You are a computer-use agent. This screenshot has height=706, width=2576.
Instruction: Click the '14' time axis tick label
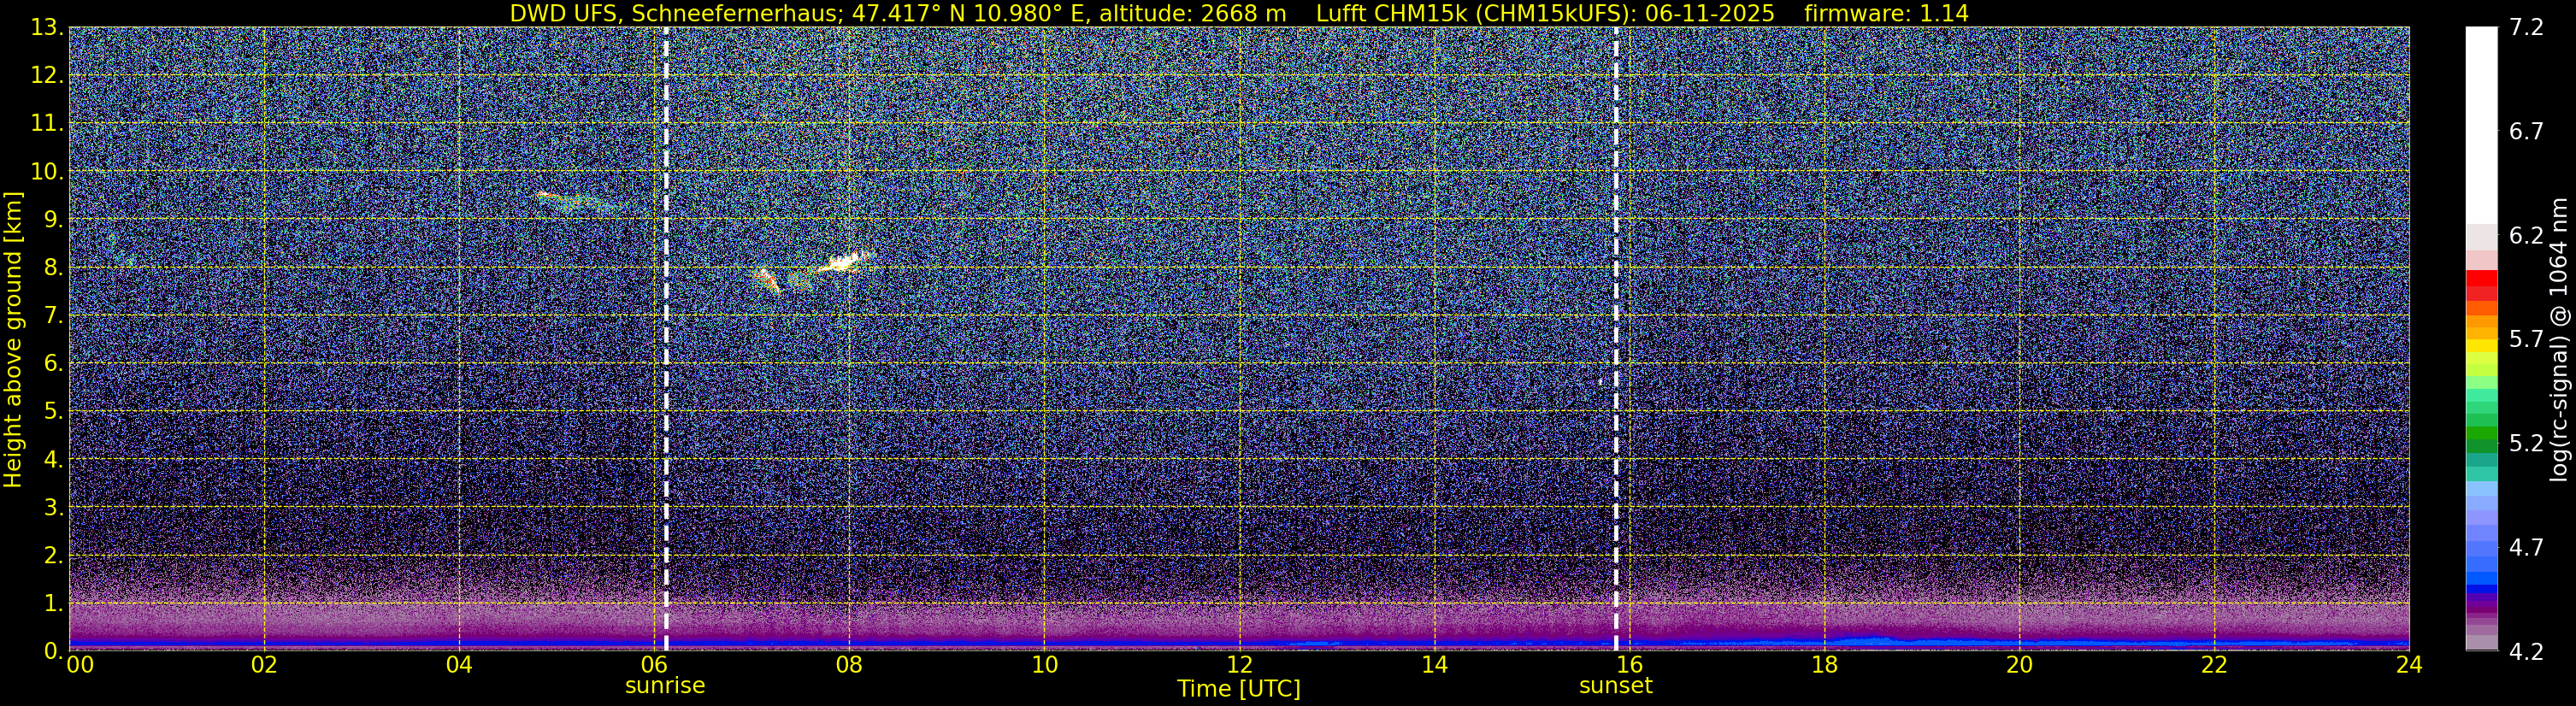coord(1434,665)
